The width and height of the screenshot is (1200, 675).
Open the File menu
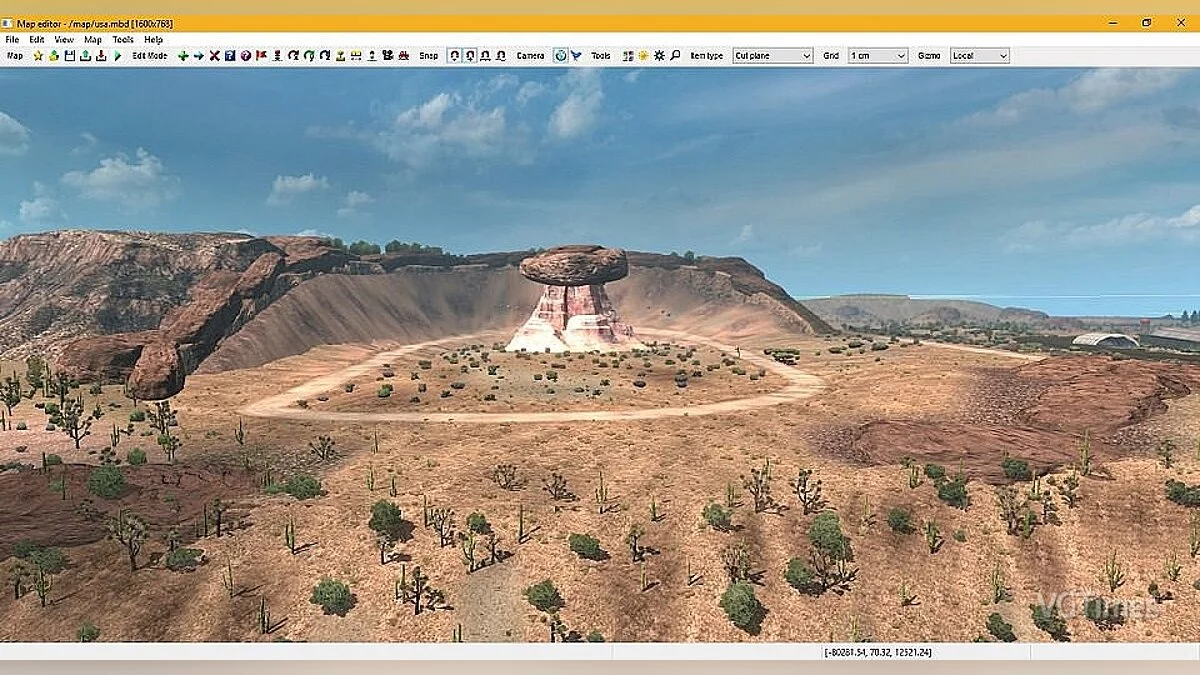(x=12, y=40)
